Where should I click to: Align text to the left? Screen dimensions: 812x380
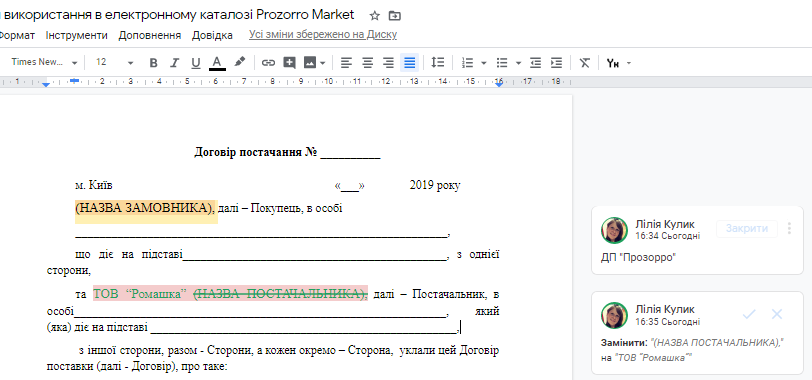(x=346, y=63)
